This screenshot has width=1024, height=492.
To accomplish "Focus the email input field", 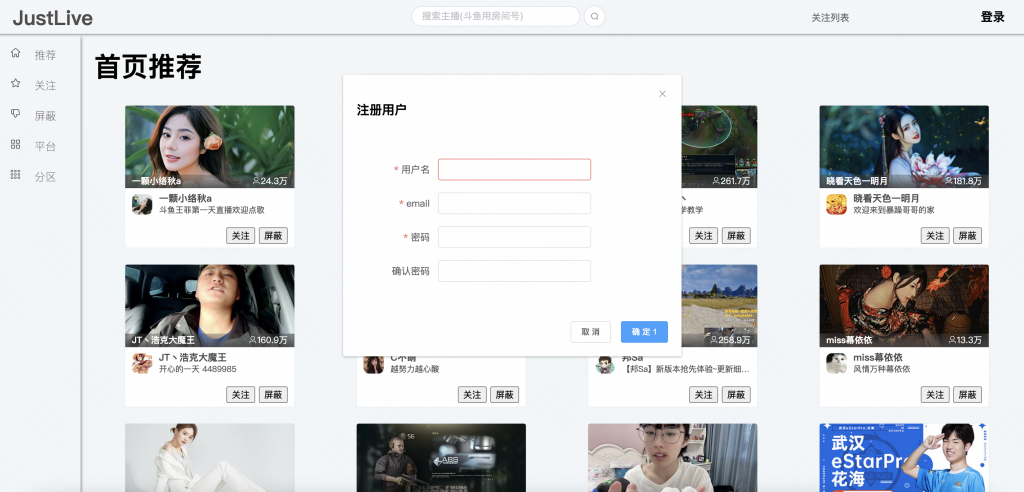I will pos(515,203).
